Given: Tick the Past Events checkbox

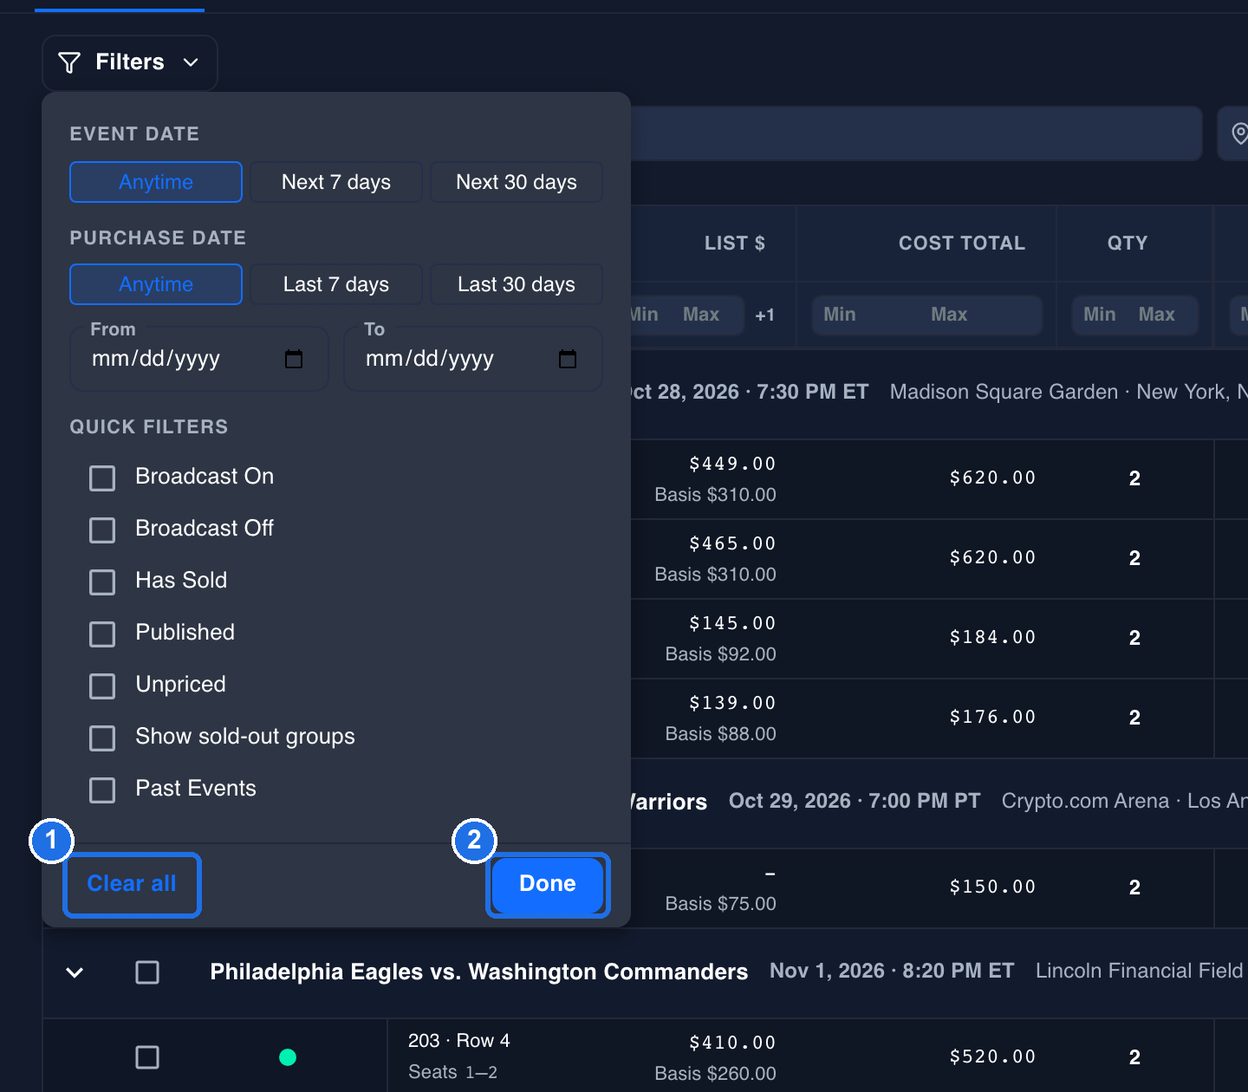Looking at the screenshot, I should (102, 790).
